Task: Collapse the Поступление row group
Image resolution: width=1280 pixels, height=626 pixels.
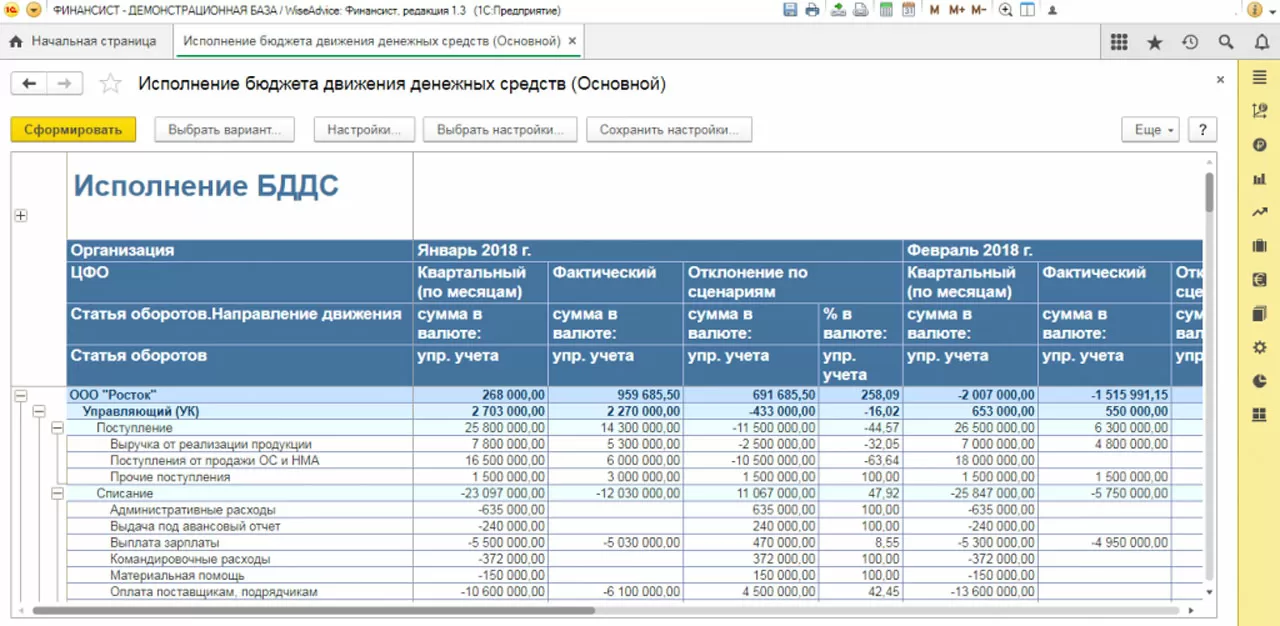Action: 57,428
